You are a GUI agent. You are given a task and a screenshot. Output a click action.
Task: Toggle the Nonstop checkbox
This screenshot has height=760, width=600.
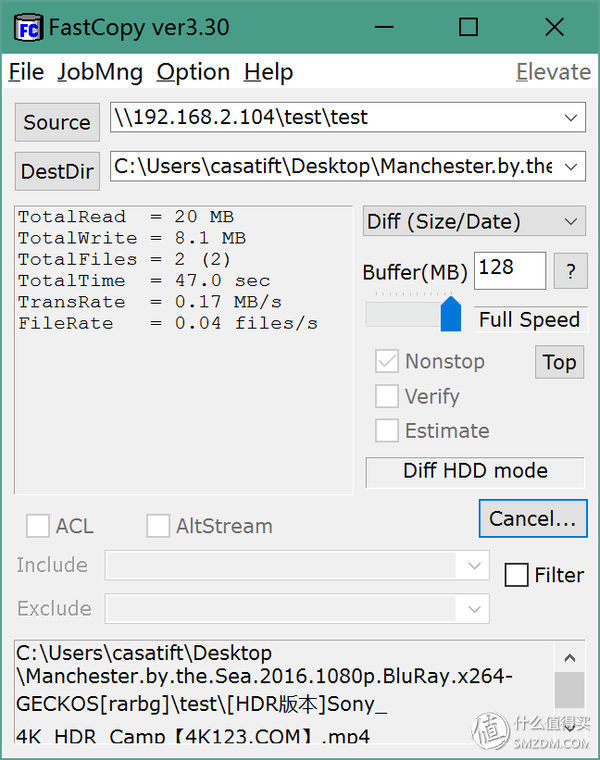coord(387,362)
